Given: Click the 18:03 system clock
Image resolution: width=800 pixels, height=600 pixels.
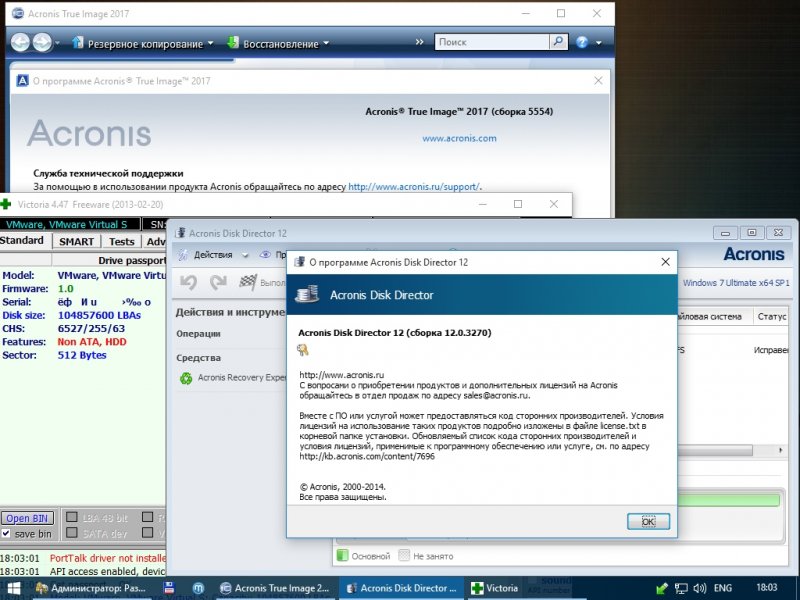Looking at the screenshot, I should (767, 588).
